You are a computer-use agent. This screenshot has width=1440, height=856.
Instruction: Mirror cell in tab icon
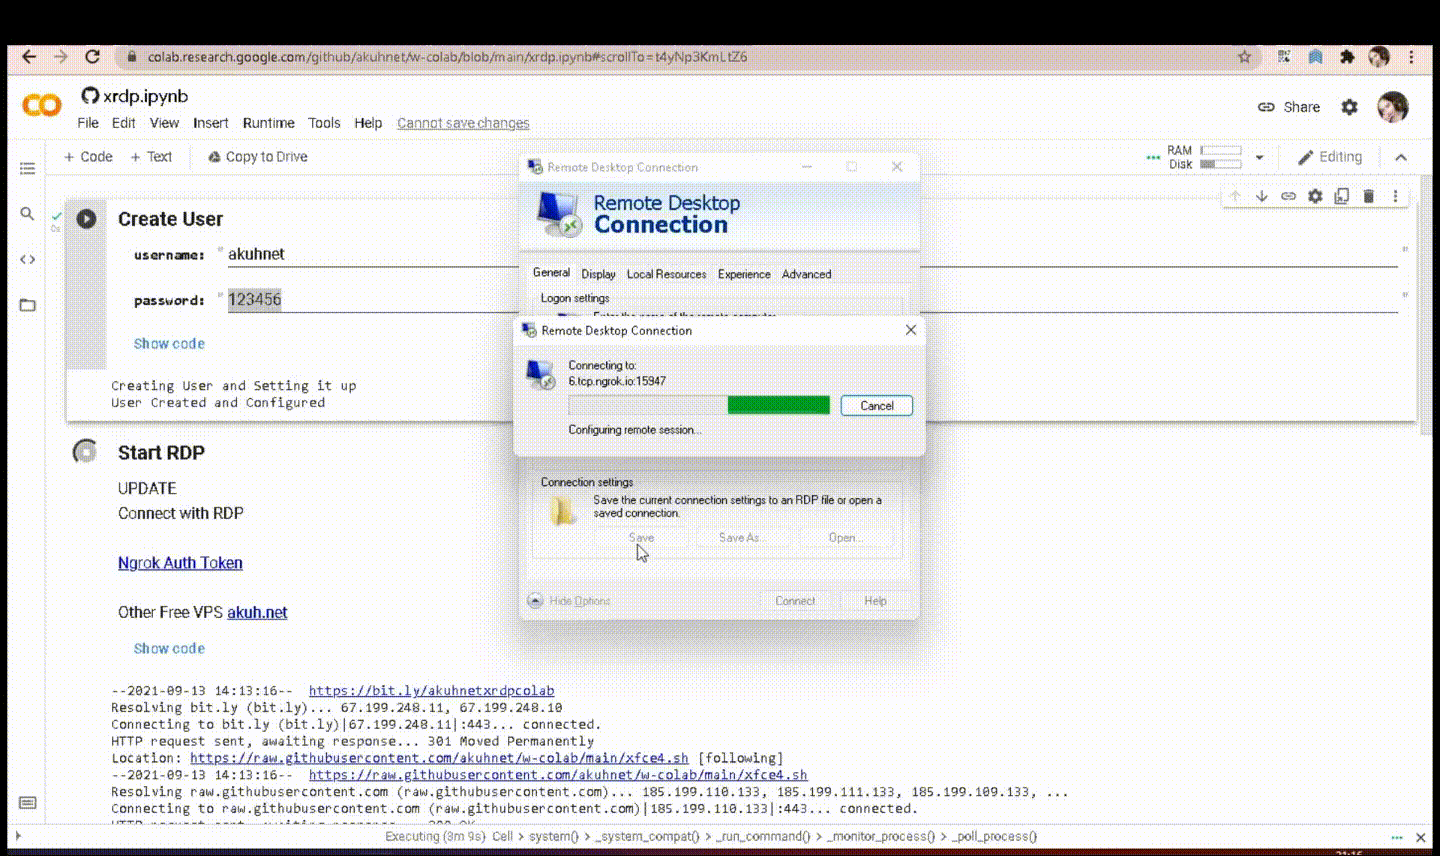[1341, 196]
